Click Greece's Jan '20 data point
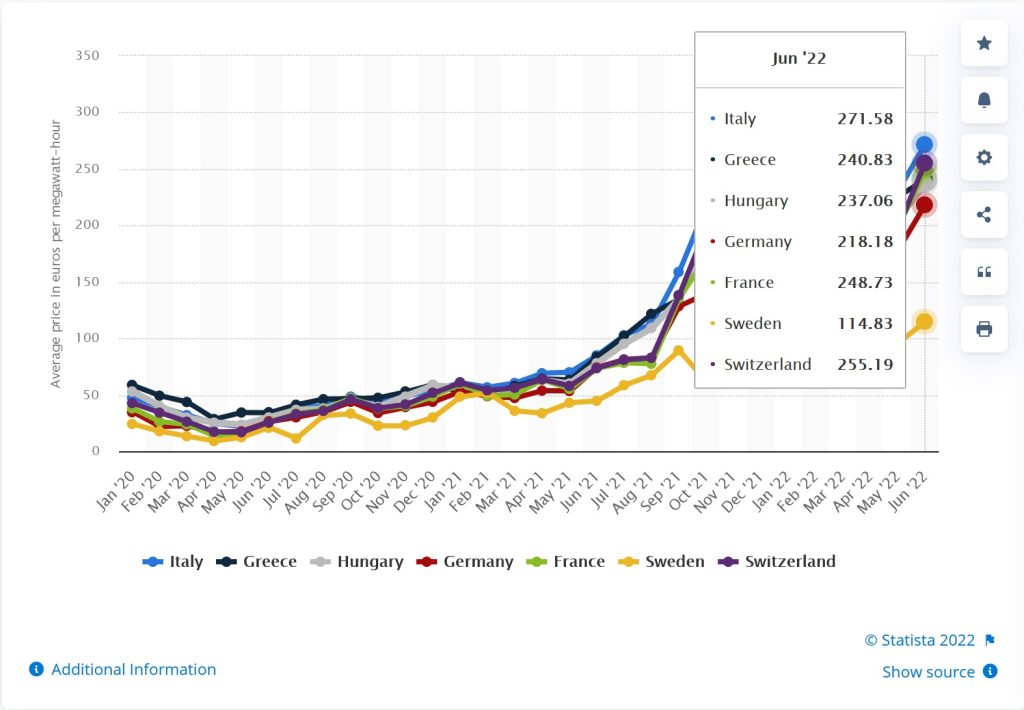This screenshot has width=1024, height=710. pos(132,385)
